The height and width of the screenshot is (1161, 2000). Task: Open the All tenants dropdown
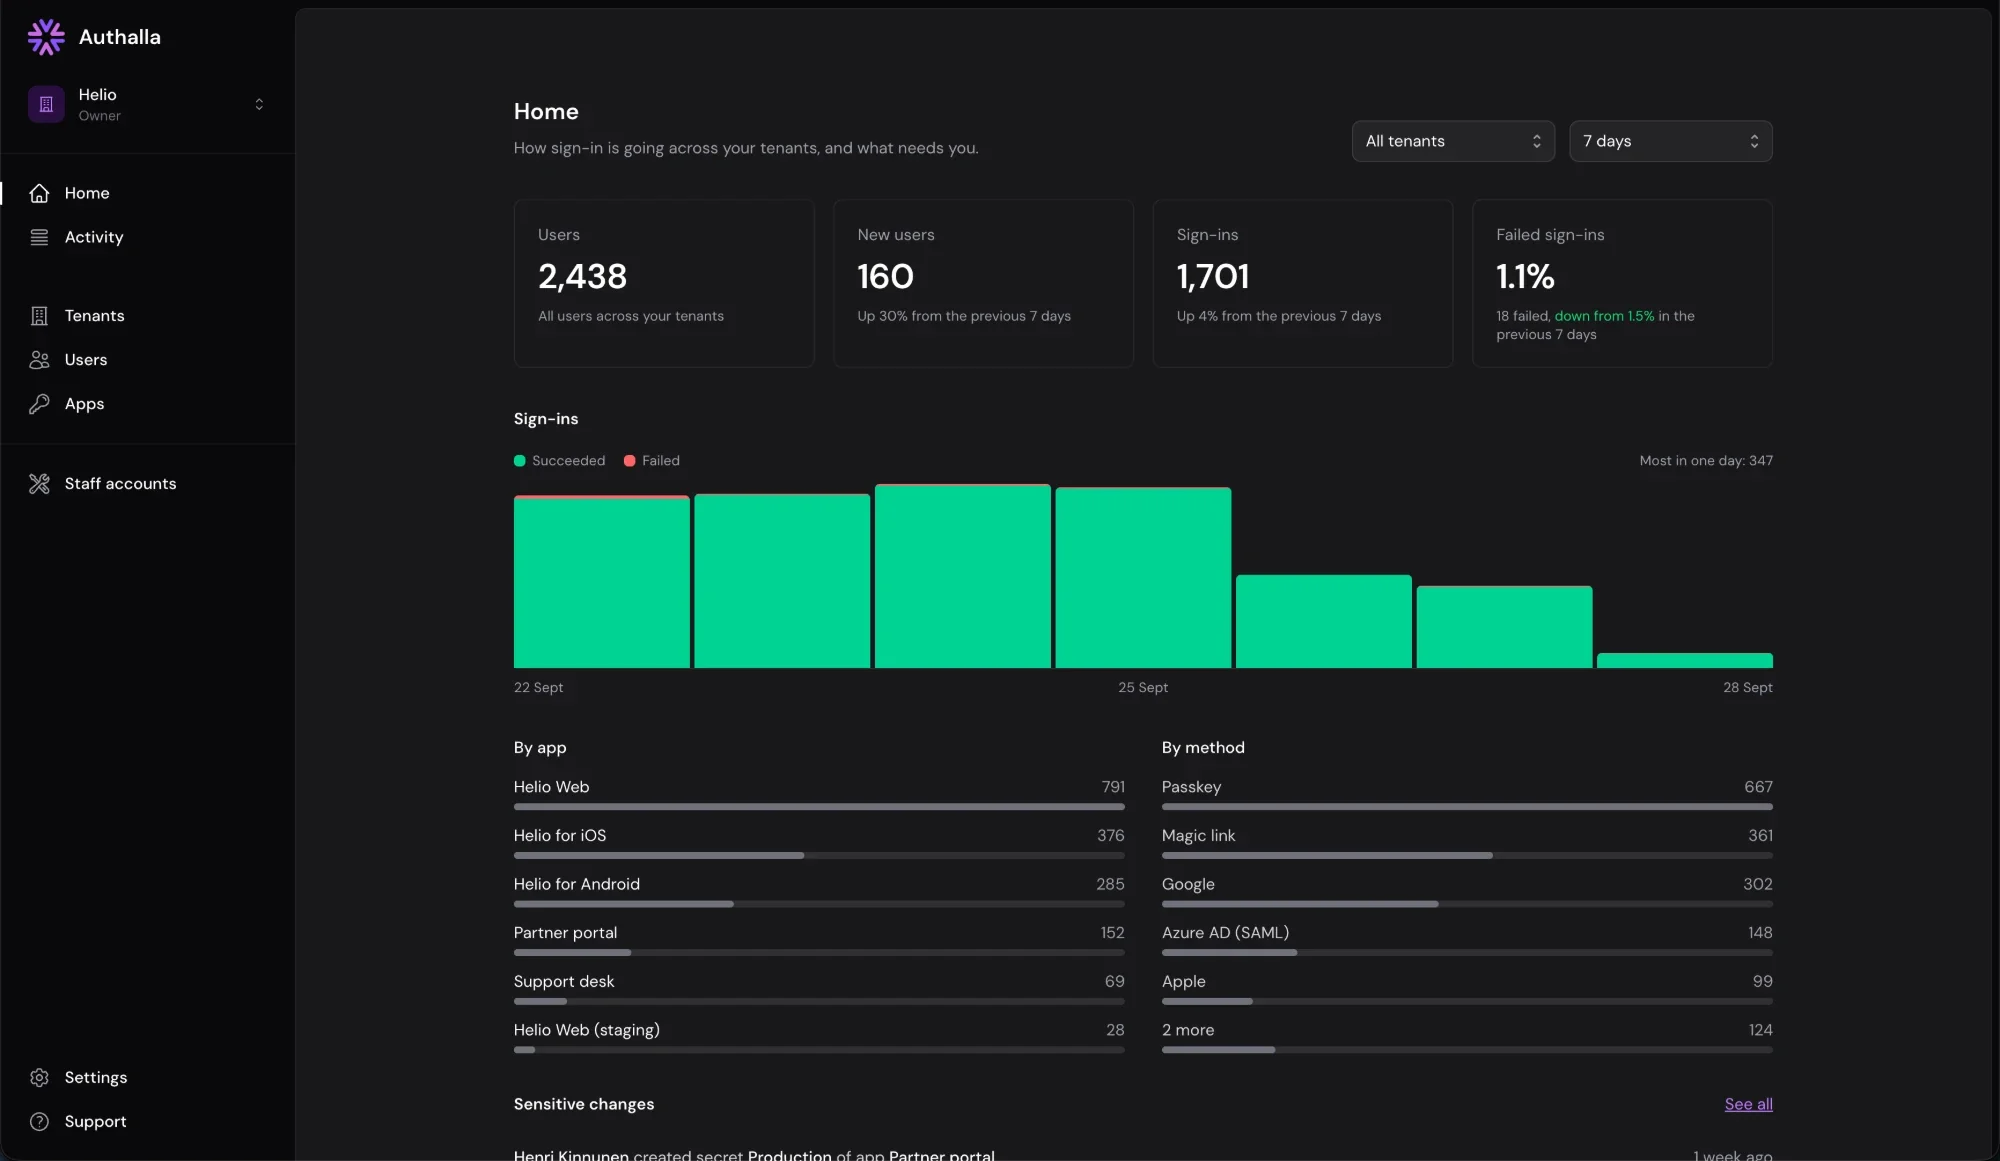pos(1453,141)
